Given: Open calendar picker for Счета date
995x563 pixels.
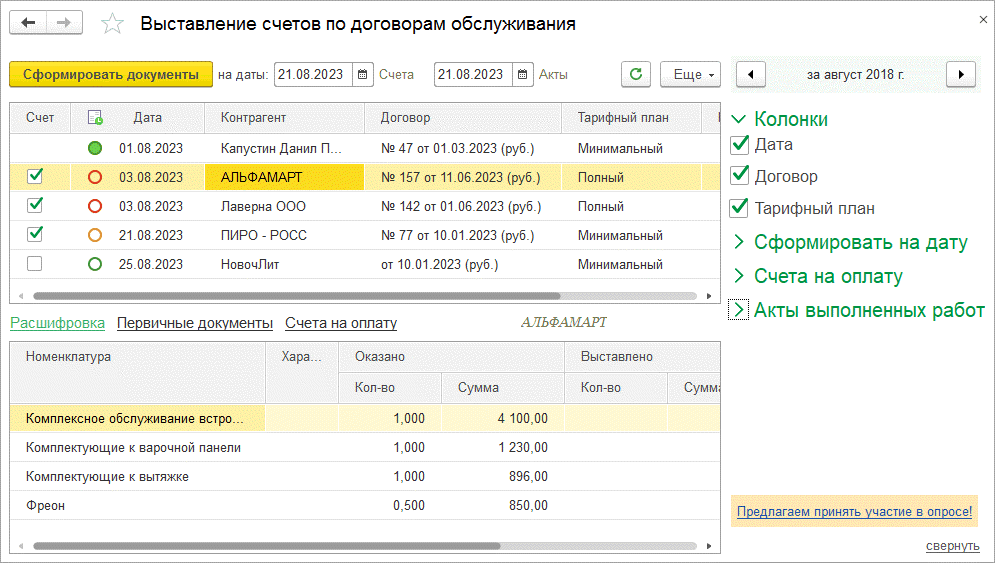Looking at the screenshot, I should click(363, 74).
